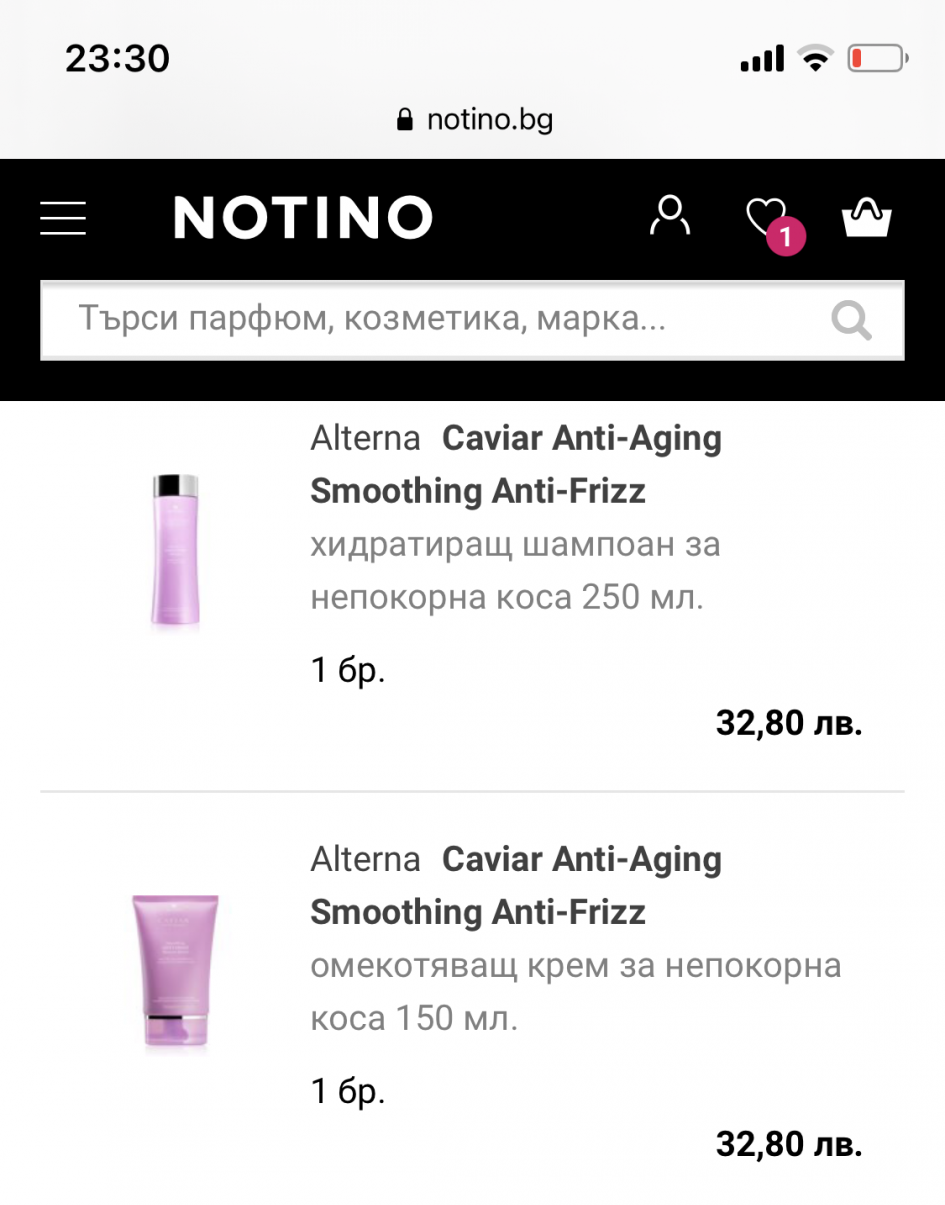Open the shopping basket icon
This screenshot has height=1205, width=945.
pyautogui.click(x=866, y=217)
